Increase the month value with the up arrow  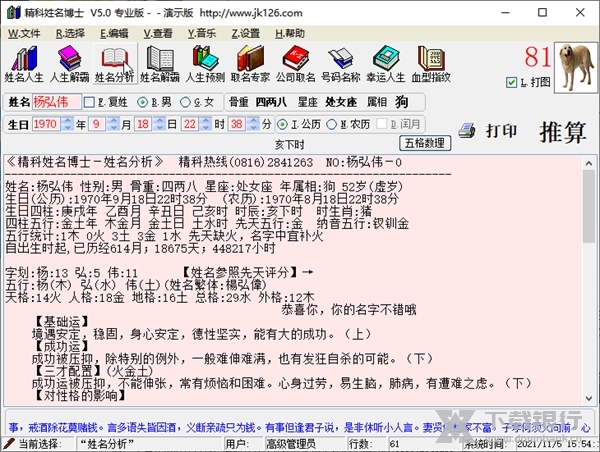pos(113,121)
